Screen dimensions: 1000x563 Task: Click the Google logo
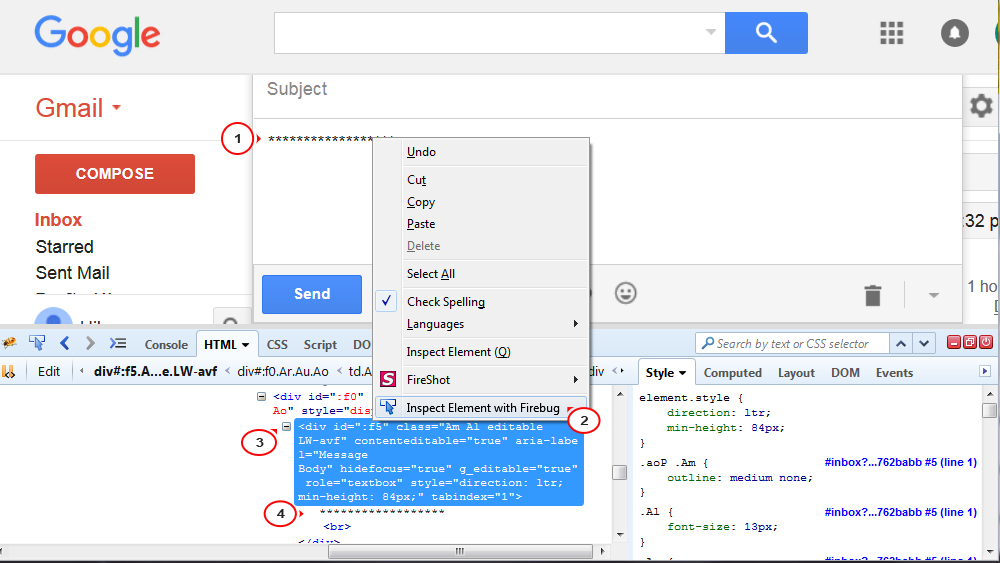coord(97,36)
